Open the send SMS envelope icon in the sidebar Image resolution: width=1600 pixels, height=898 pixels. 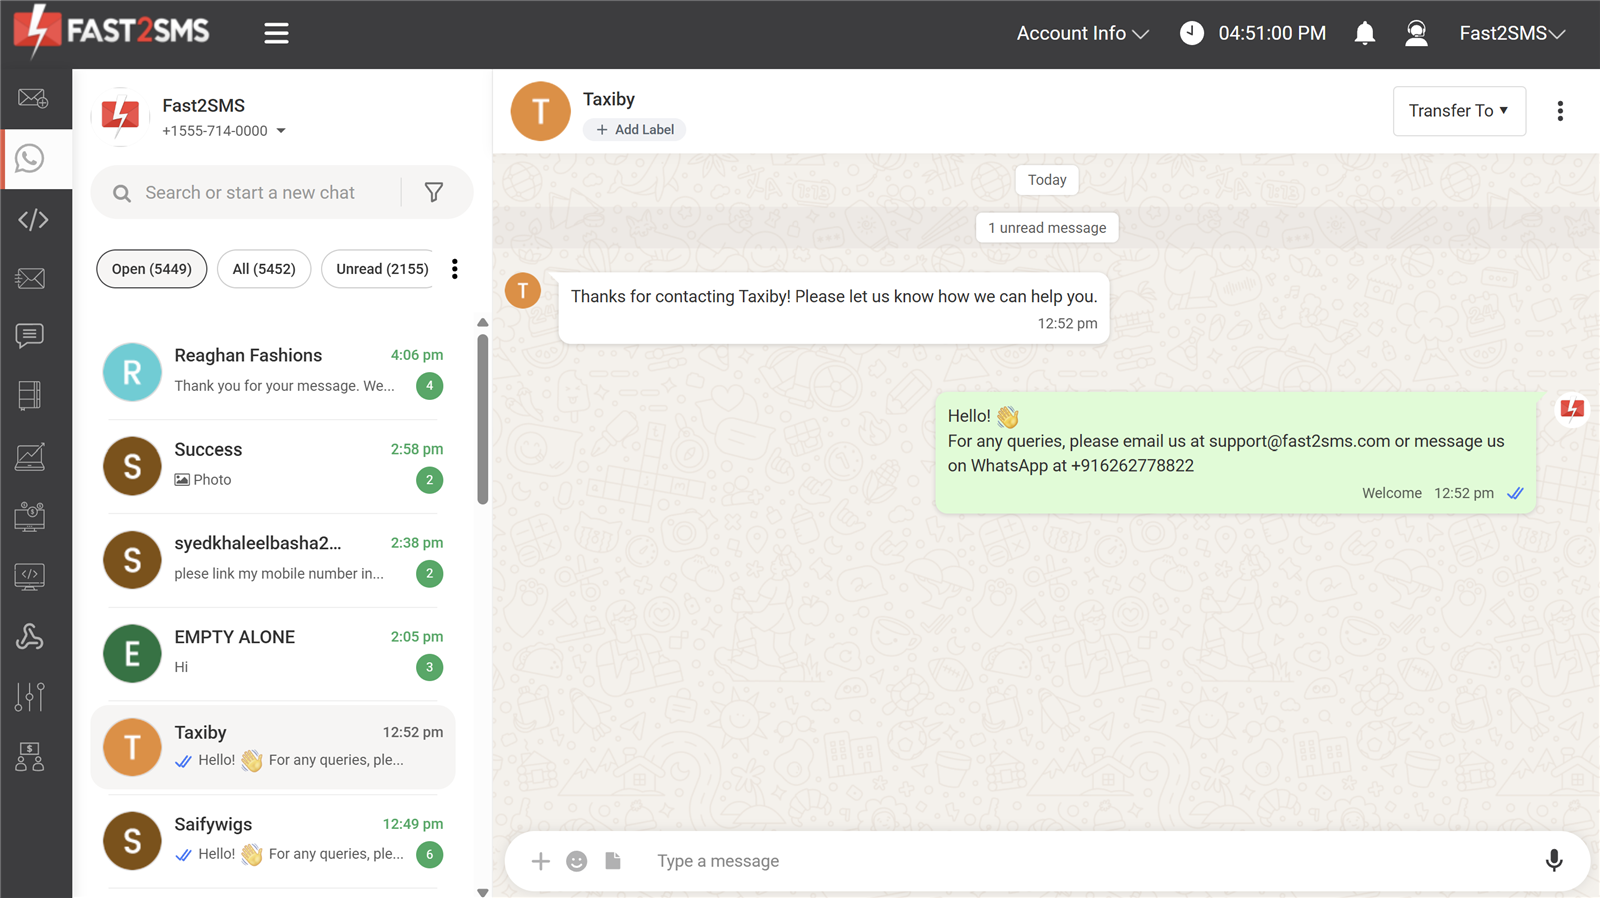tap(32, 98)
